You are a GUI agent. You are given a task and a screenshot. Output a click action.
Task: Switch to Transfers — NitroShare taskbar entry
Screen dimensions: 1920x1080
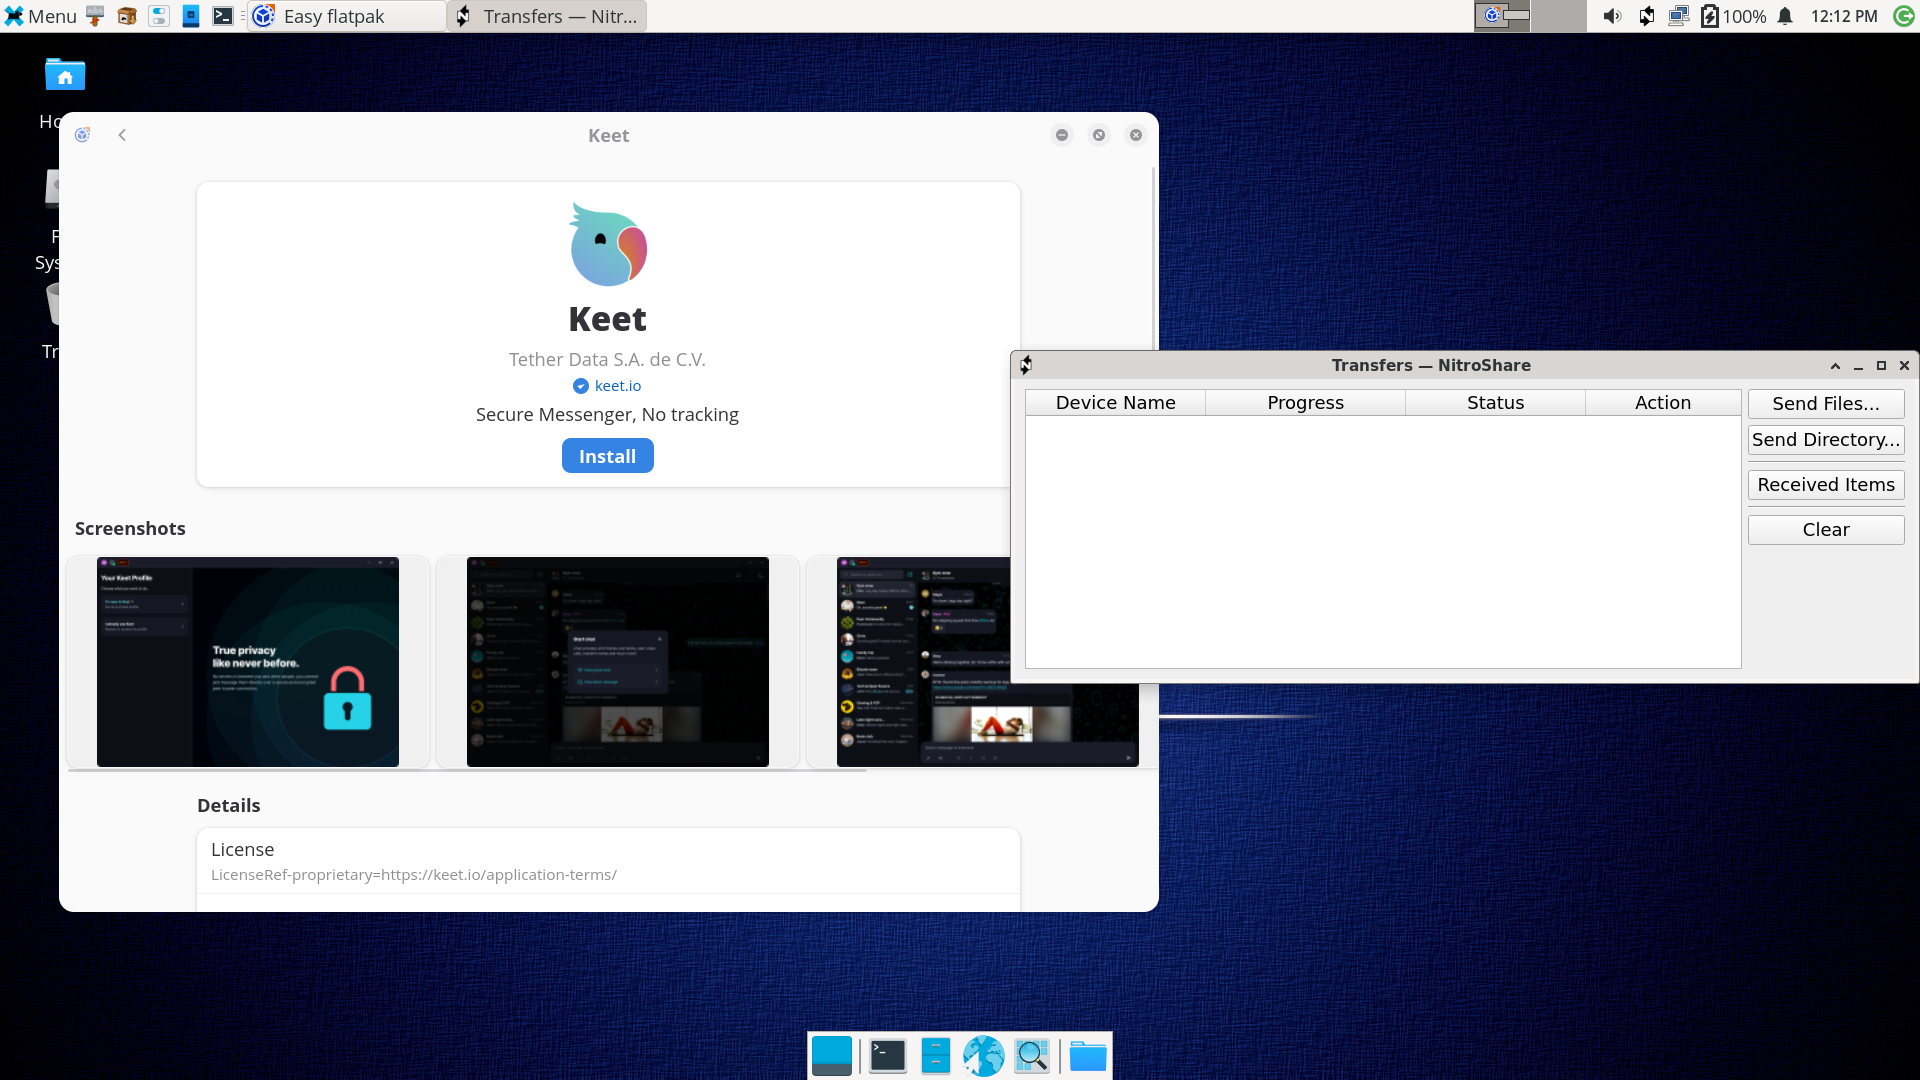click(547, 16)
